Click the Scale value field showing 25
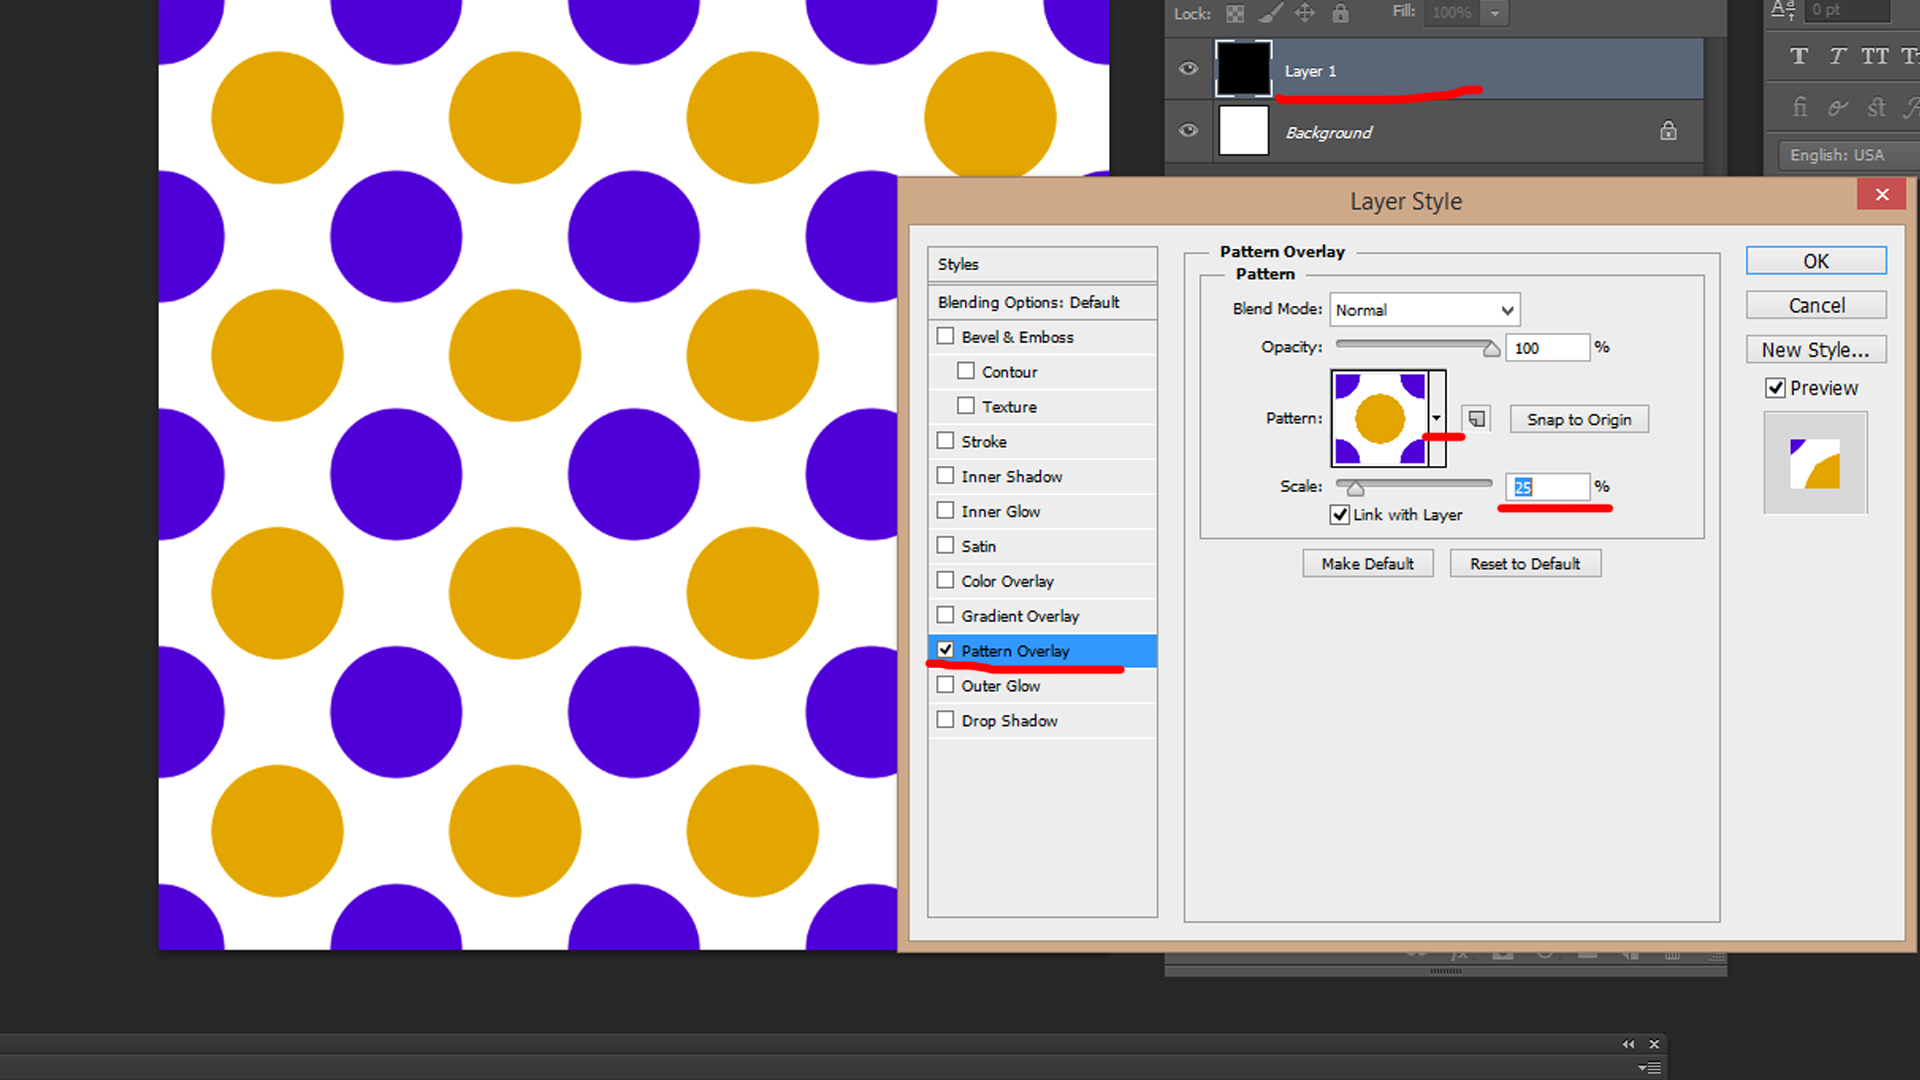1920x1080 pixels. [x=1547, y=487]
